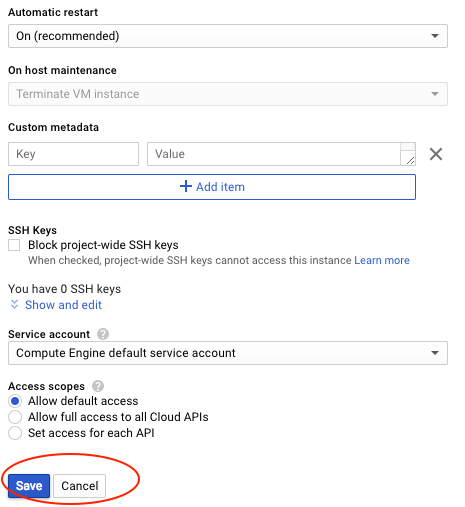Click the Value field resize handle

tap(410, 161)
